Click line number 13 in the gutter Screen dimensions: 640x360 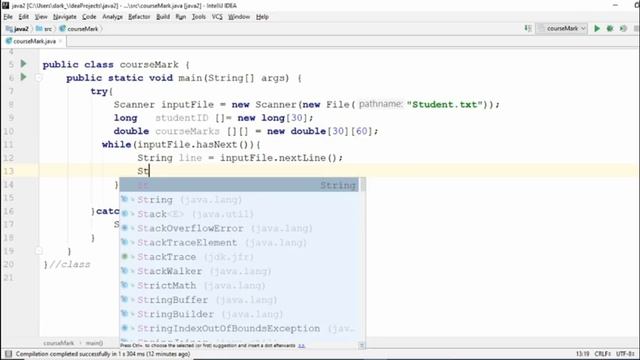pyautogui.click(x=9, y=171)
